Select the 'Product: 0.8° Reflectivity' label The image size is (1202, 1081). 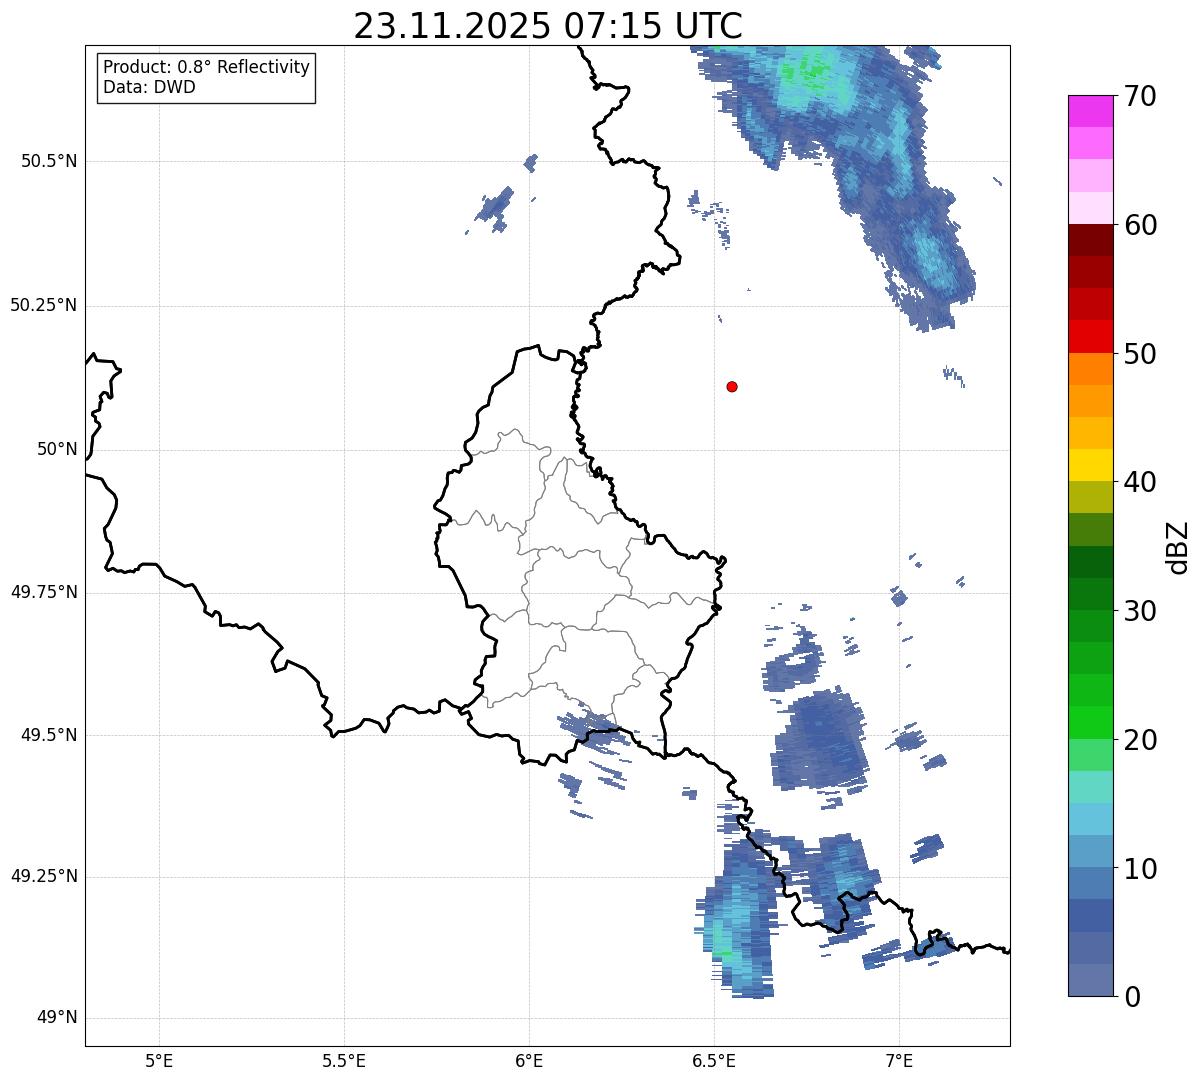click(x=207, y=67)
